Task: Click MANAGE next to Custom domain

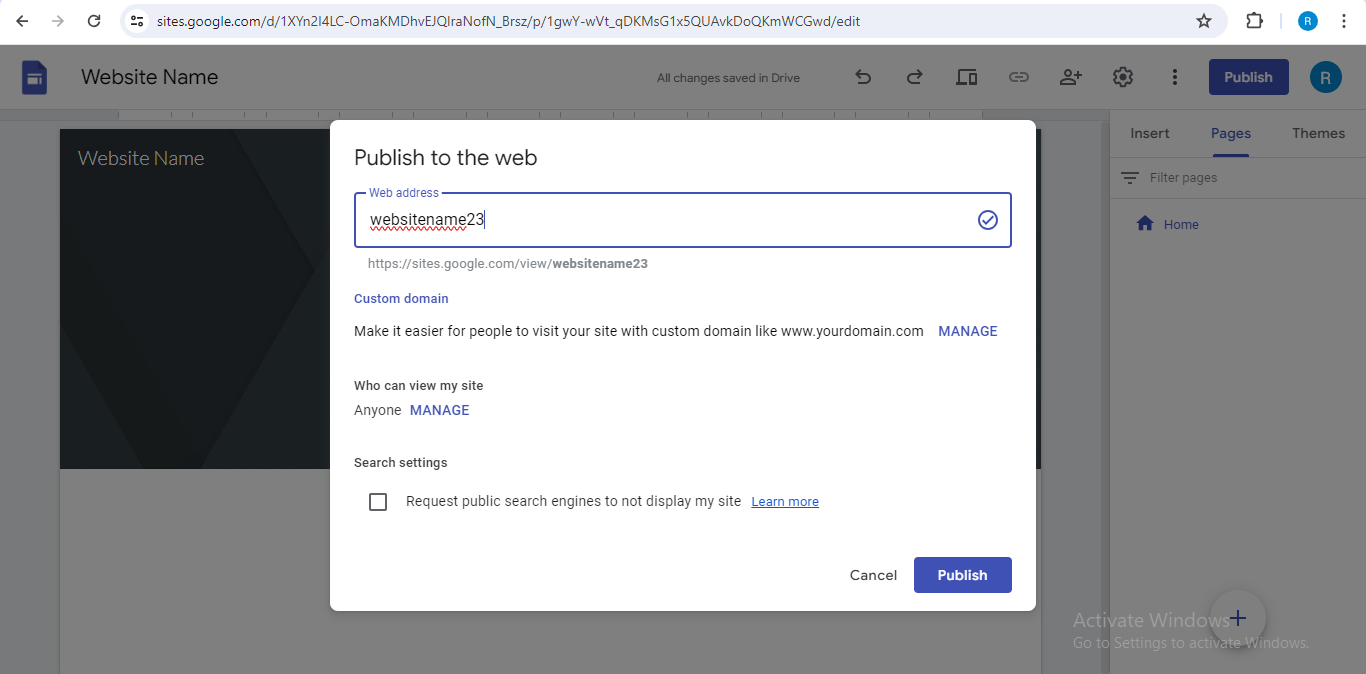Action: tap(968, 331)
